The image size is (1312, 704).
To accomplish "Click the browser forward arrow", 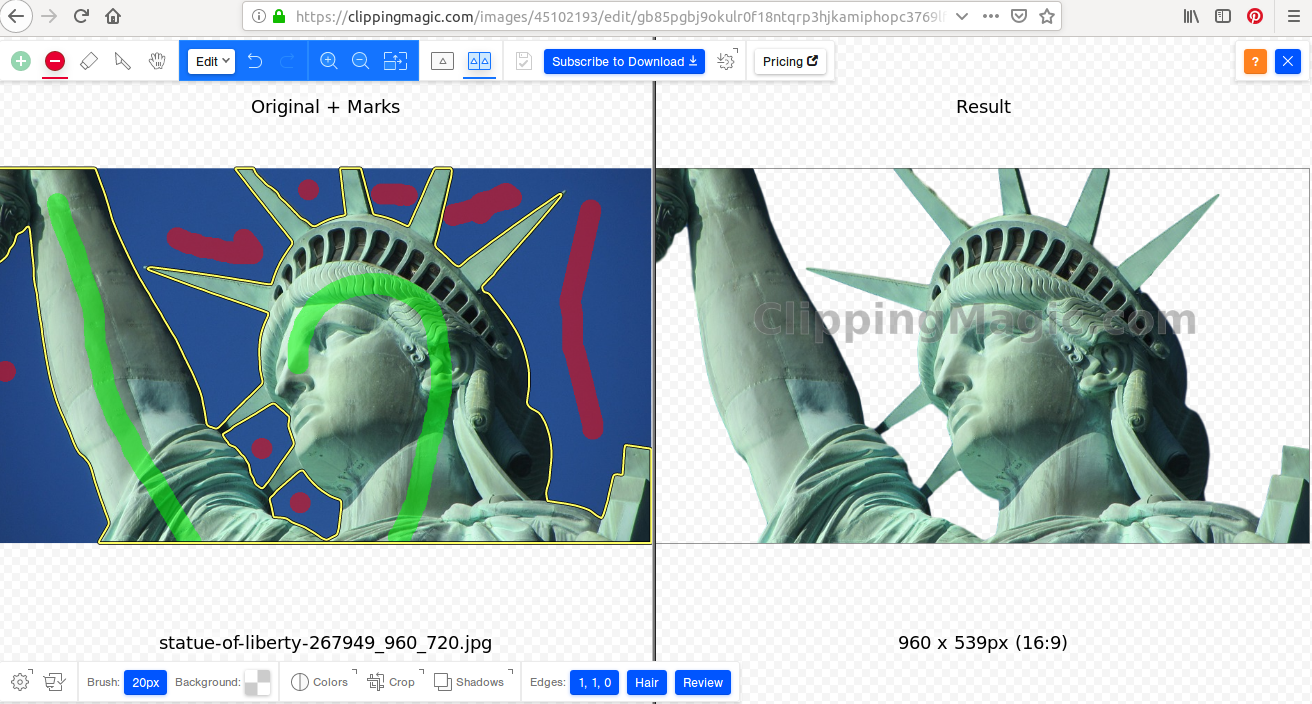I will (49, 16).
